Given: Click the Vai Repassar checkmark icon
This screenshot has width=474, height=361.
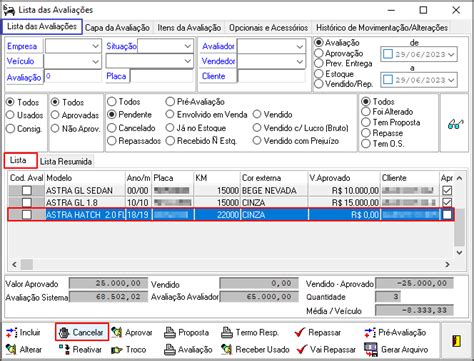Looking at the screenshot, I should [301, 349].
